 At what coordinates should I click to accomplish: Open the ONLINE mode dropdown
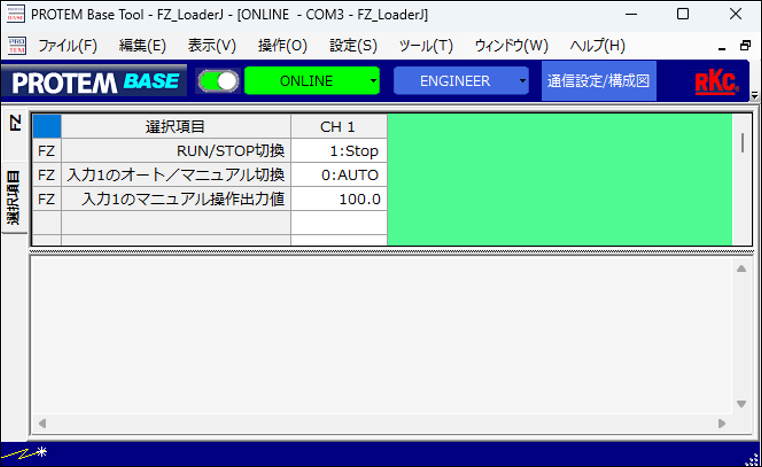tap(312, 81)
